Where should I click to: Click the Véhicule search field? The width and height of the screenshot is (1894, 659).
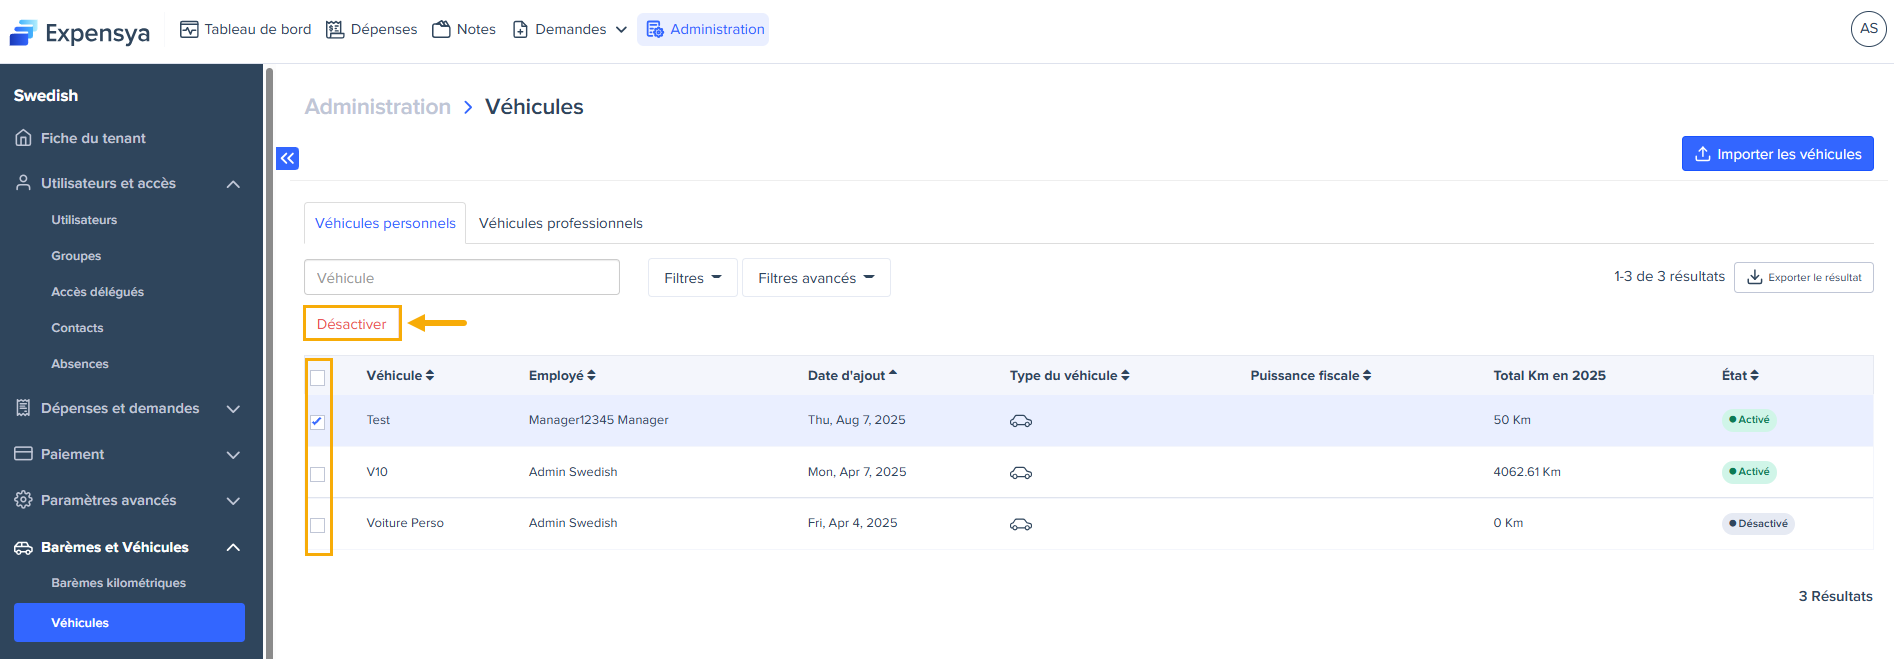coord(461,278)
